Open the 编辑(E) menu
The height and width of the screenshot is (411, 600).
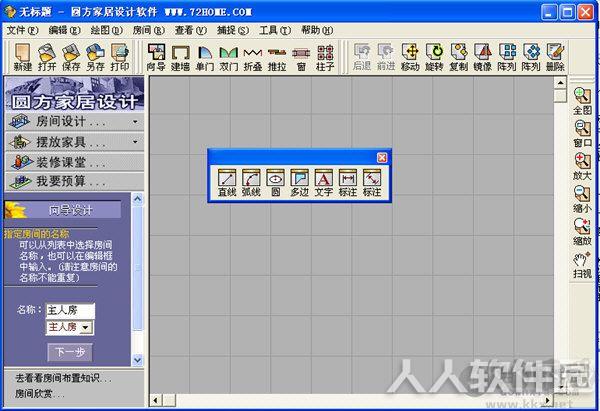(x=64, y=30)
